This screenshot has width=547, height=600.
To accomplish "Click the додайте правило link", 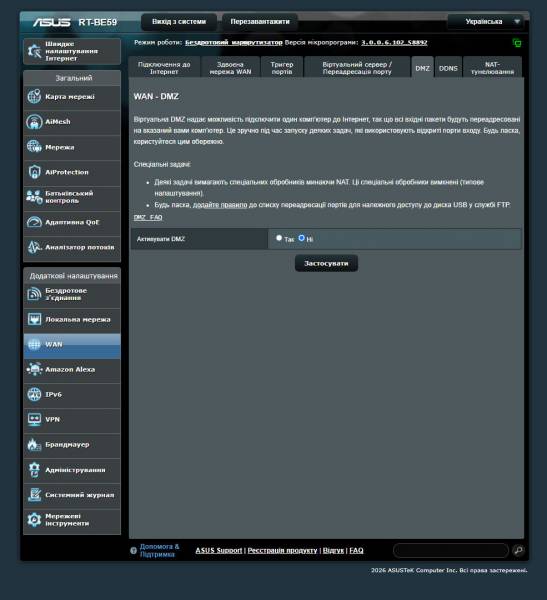I will click(x=220, y=205).
